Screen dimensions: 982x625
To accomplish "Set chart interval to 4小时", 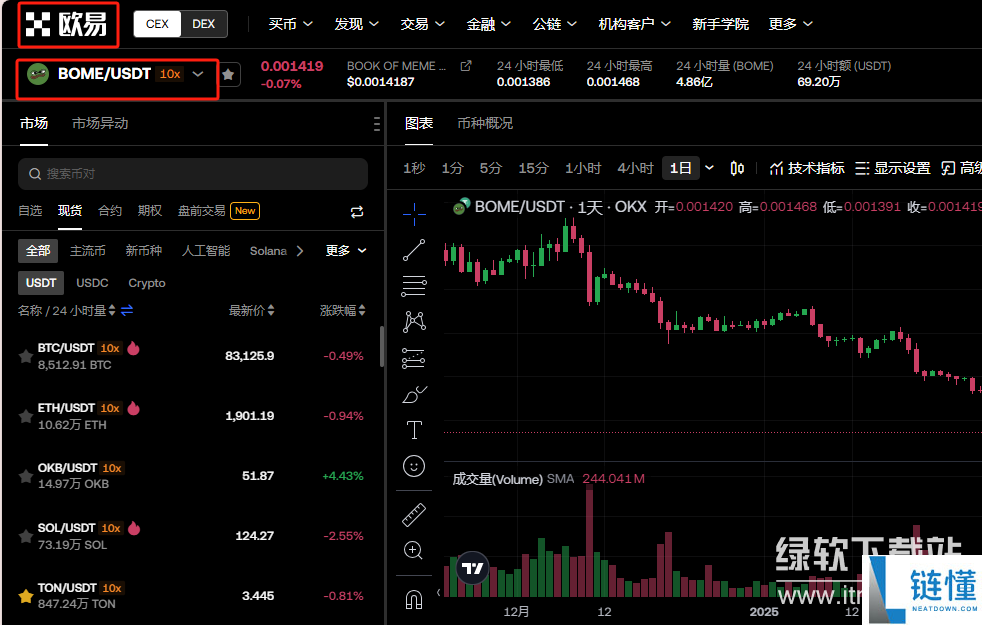I will point(635,168).
